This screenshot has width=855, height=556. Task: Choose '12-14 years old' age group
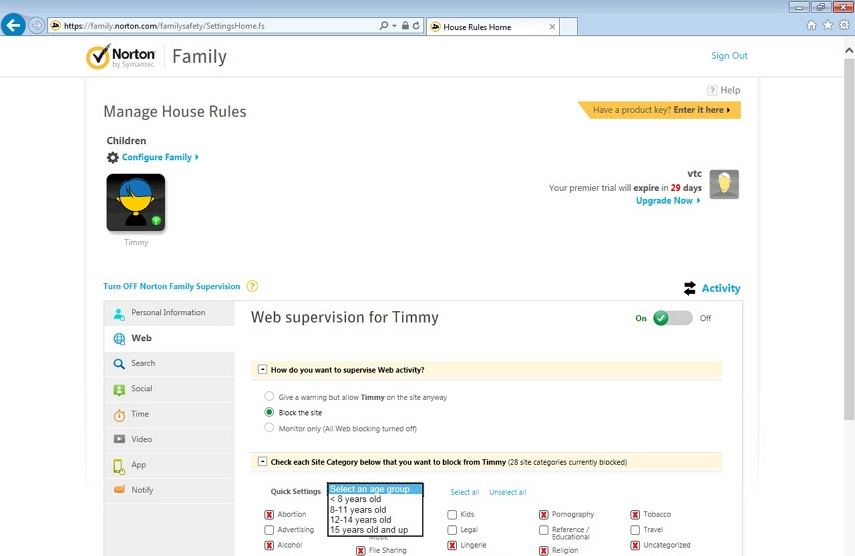tap(375, 520)
